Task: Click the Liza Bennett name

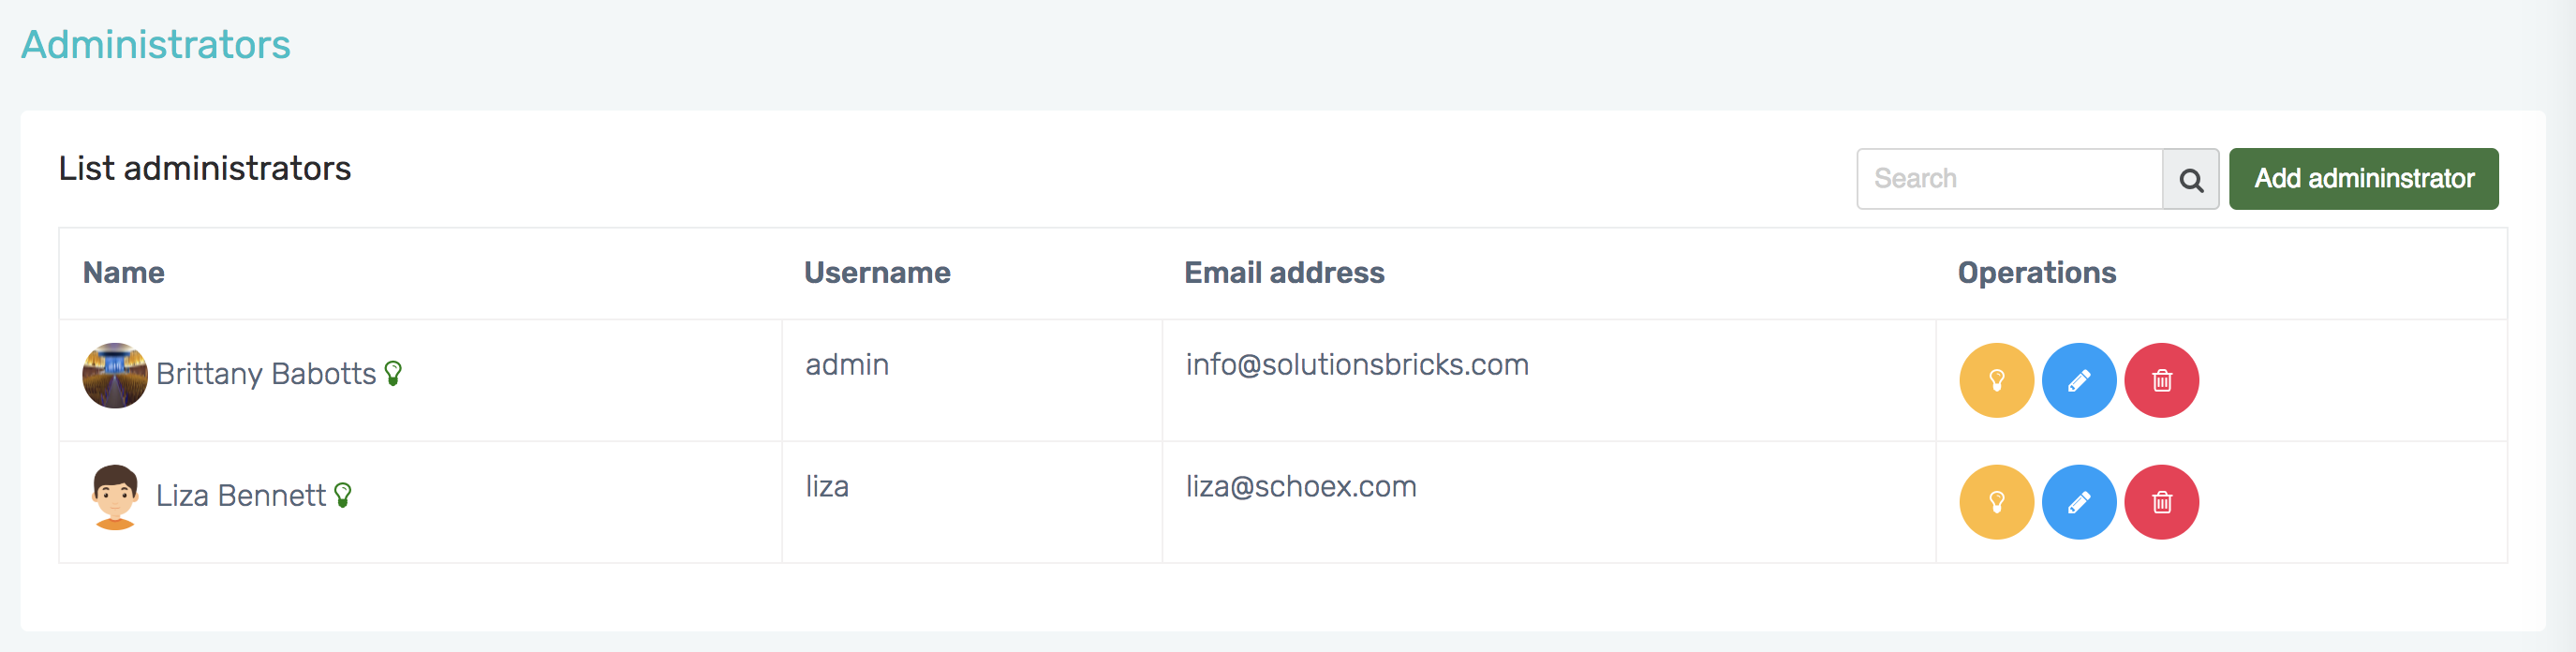Action: (x=241, y=496)
